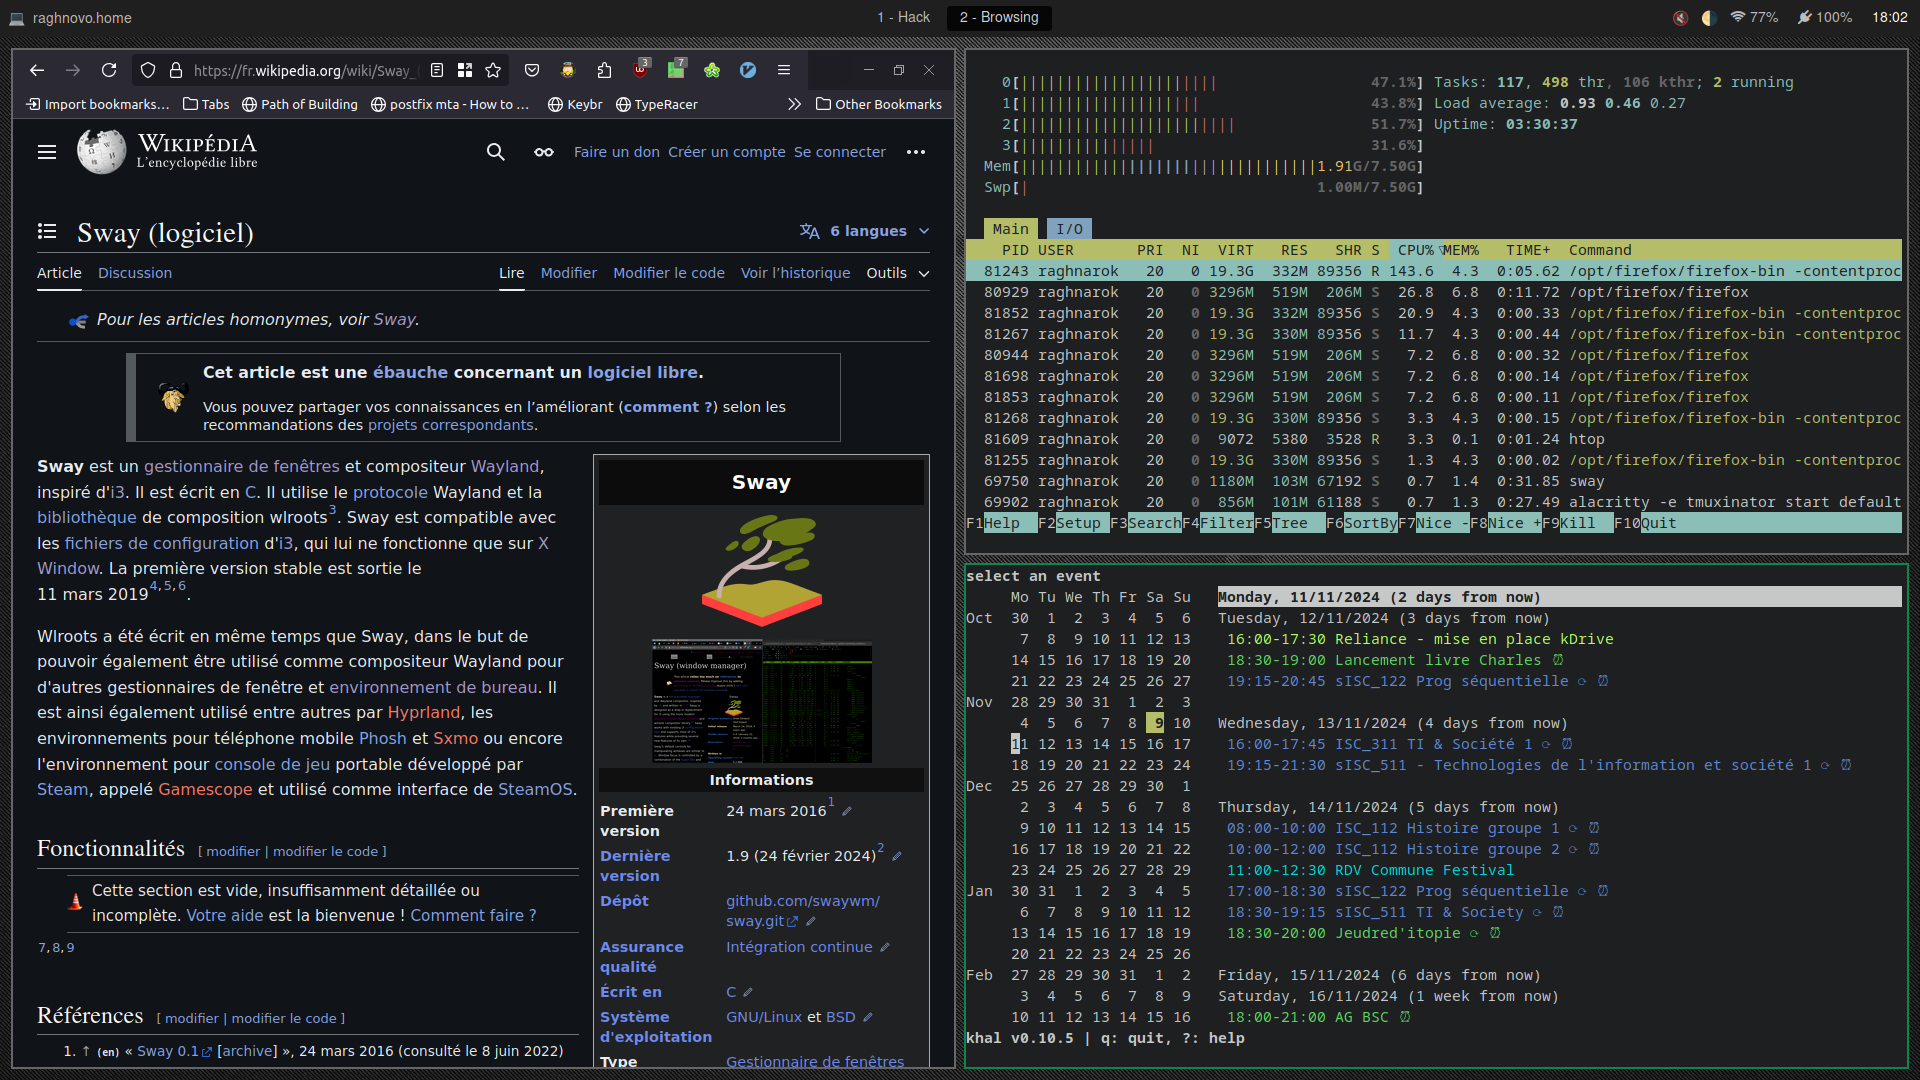Screen dimensions: 1920x1080
Task: Expand the "6 langues" language dropdown
Action: pyautogui.click(x=866, y=231)
